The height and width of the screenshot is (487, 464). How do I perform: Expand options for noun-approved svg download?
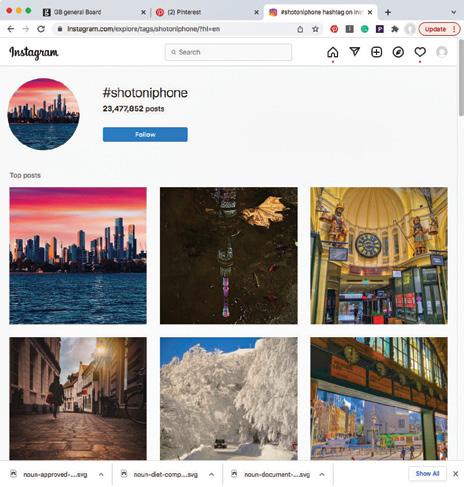[x=101, y=474]
